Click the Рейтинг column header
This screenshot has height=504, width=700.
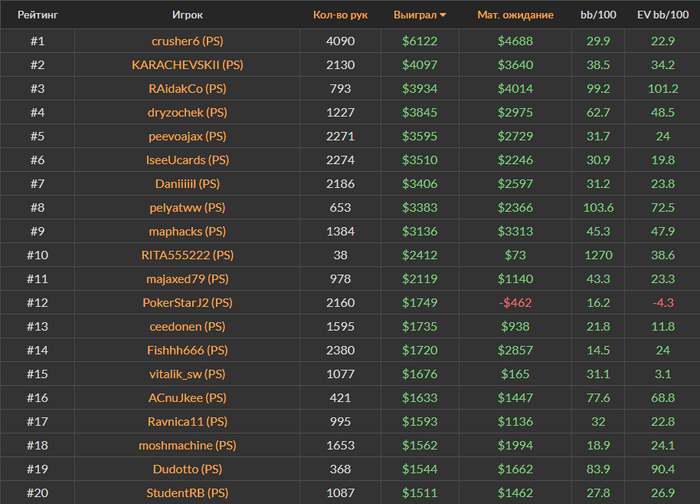(37, 16)
